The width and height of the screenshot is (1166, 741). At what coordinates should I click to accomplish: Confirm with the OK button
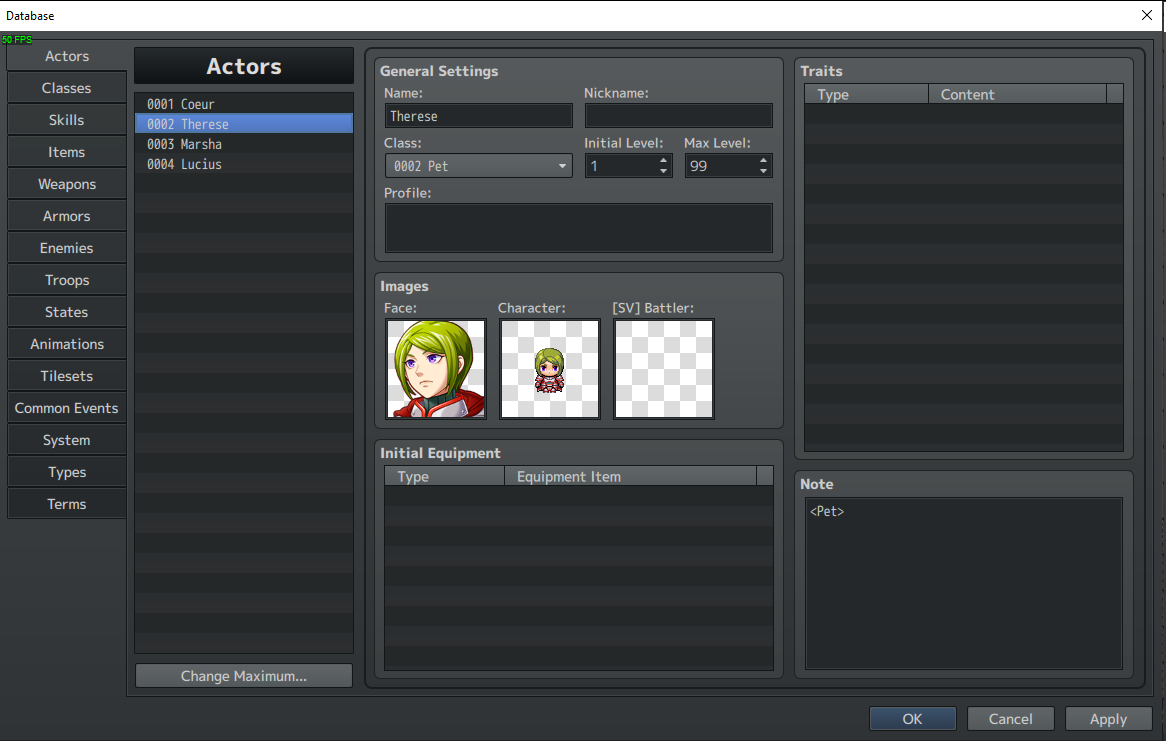(912, 719)
